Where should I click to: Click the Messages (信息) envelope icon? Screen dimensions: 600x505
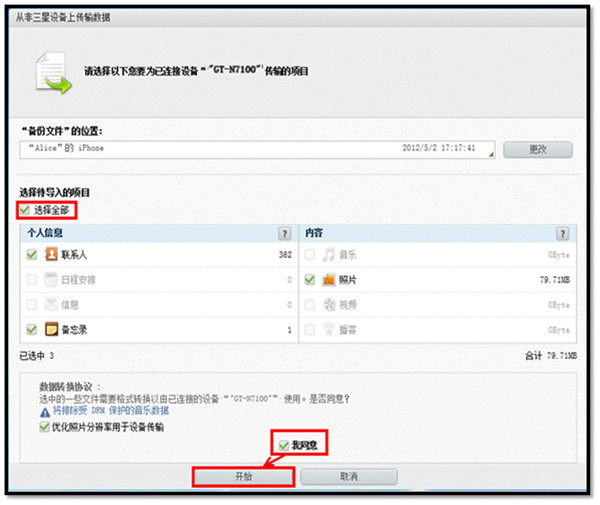[x=51, y=304]
